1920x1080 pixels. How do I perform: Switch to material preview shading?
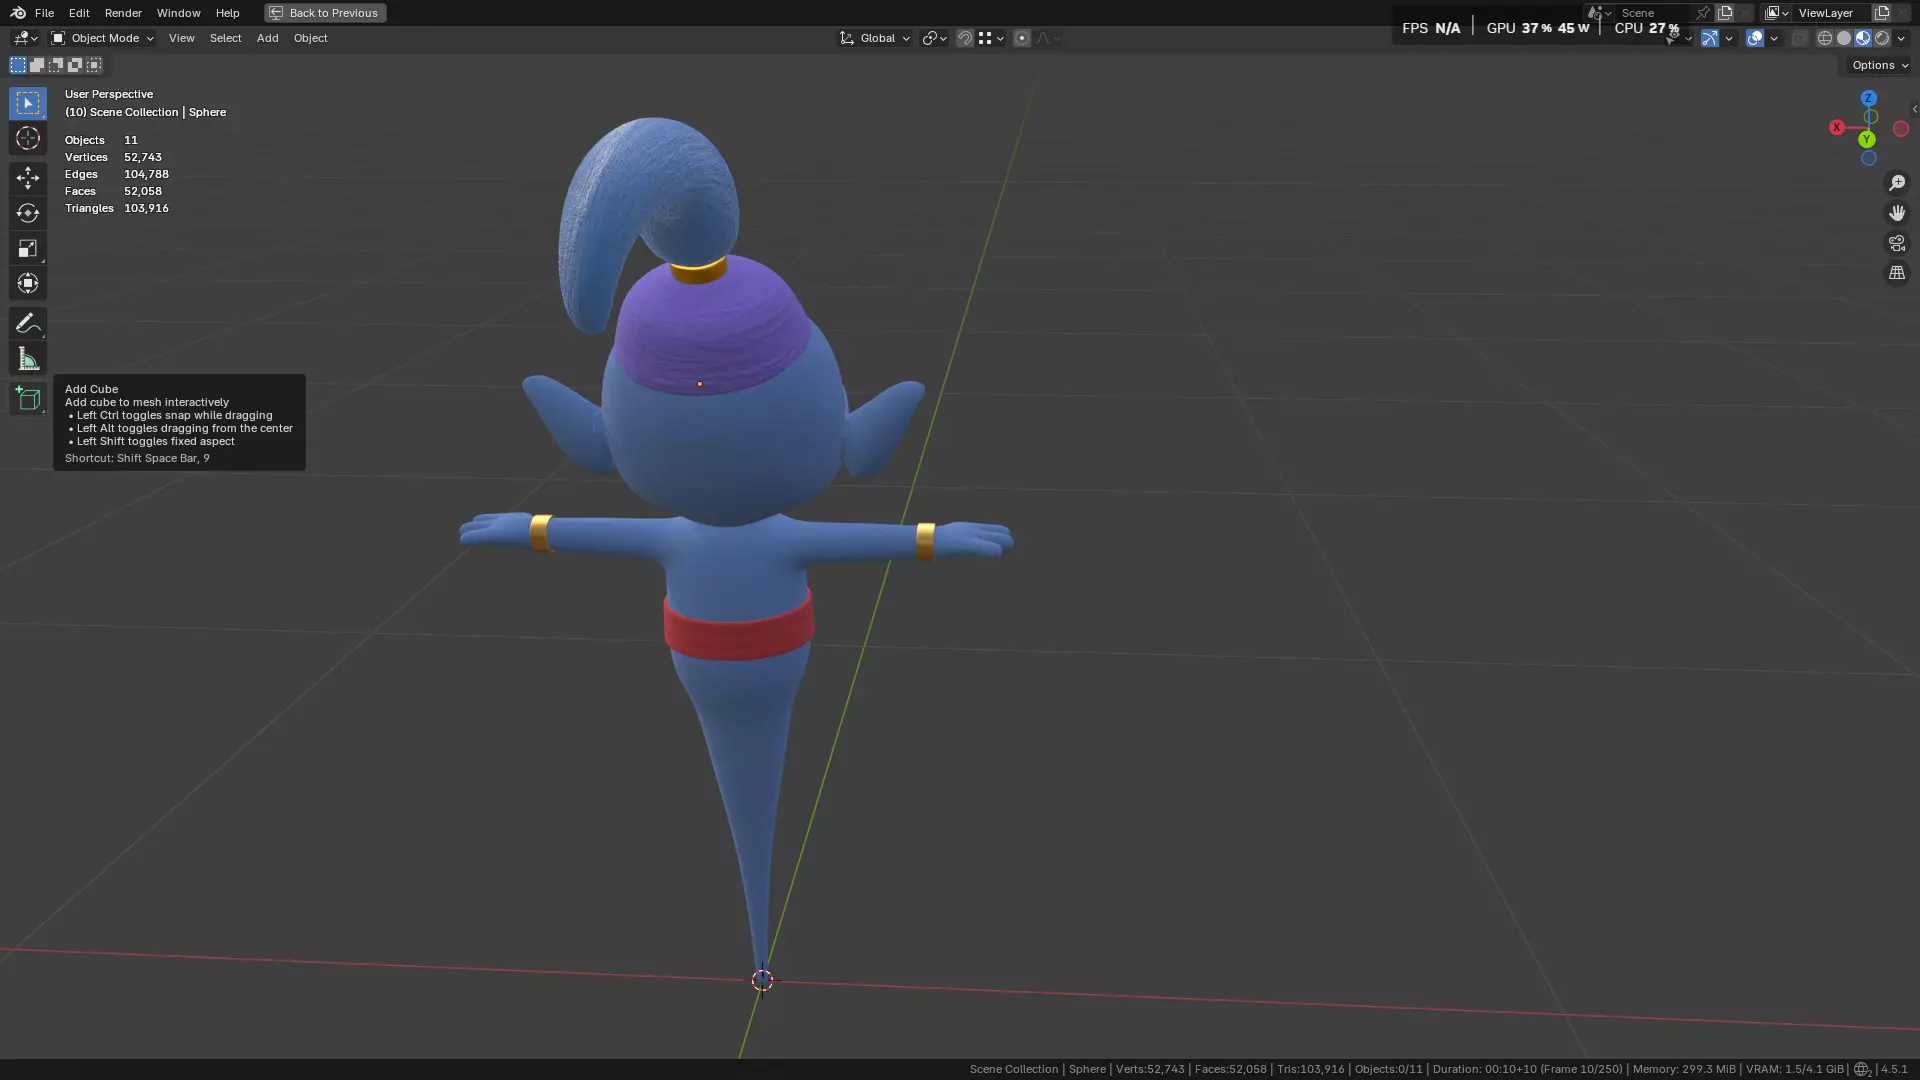[1863, 38]
